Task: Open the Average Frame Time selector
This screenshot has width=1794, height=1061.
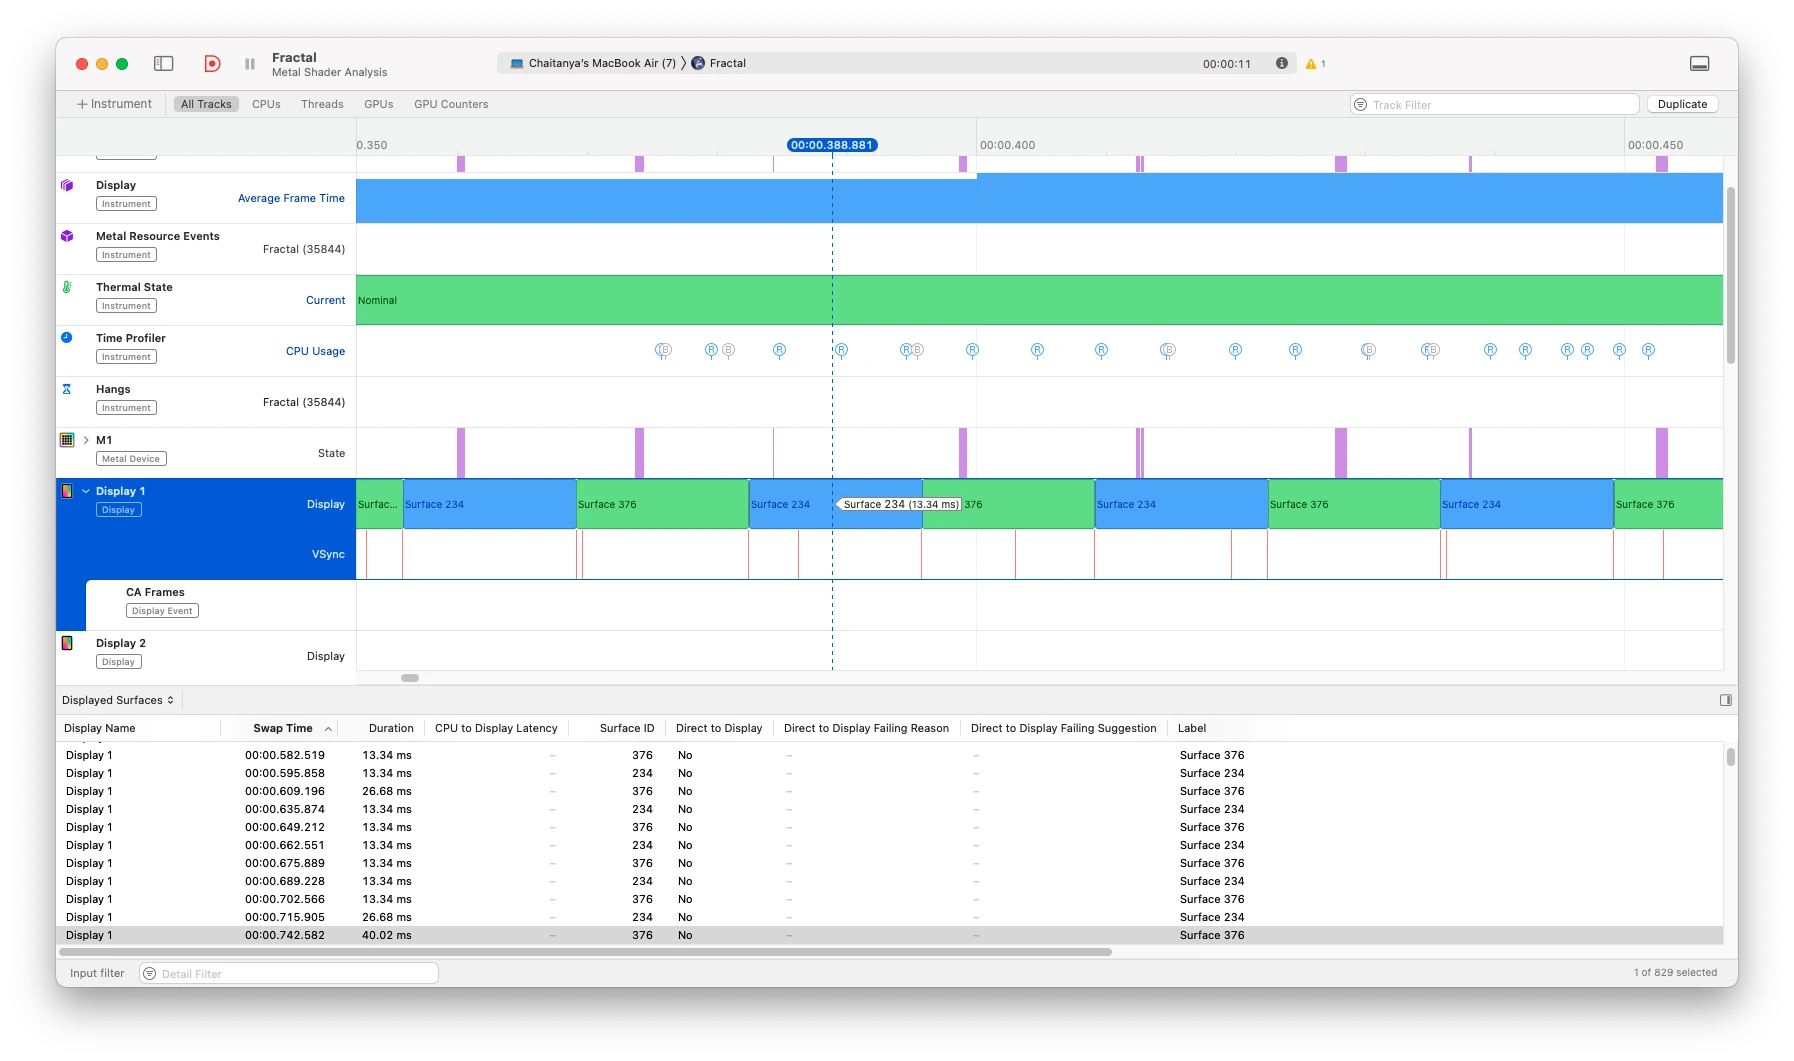Action: click(x=291, y=198)
